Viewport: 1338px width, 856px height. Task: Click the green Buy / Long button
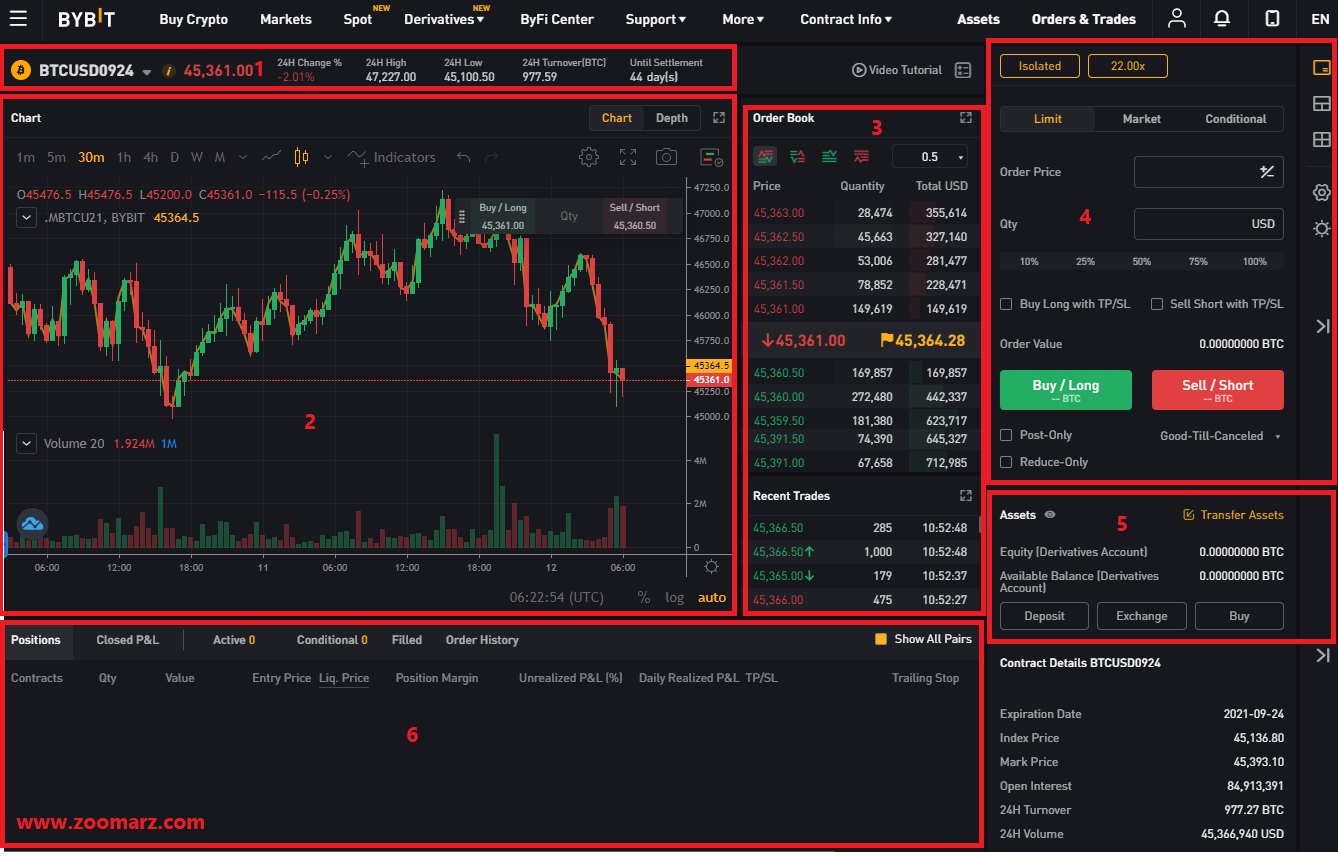coord(1066,390)
